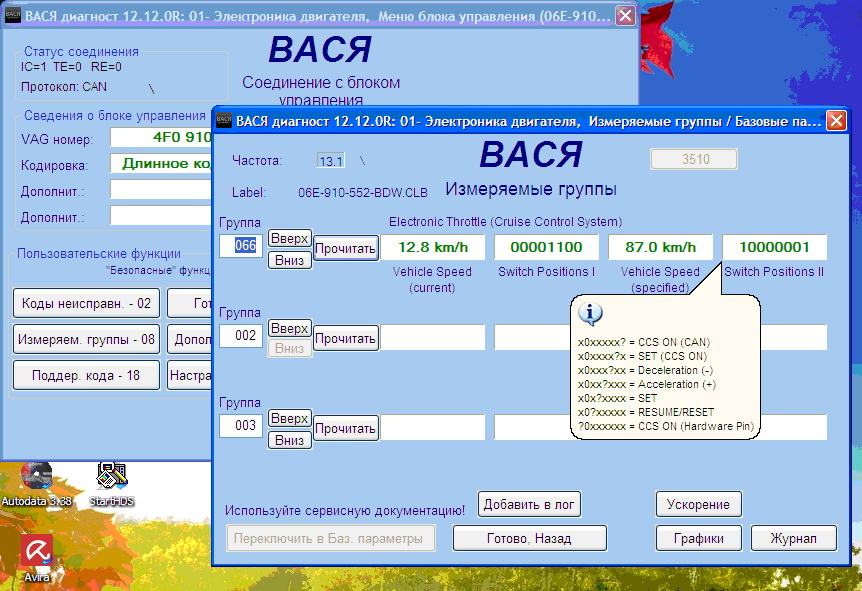862x591 pixels.
Task: Click title bar icon of background Меню блока window
Action: pos(12,16)
